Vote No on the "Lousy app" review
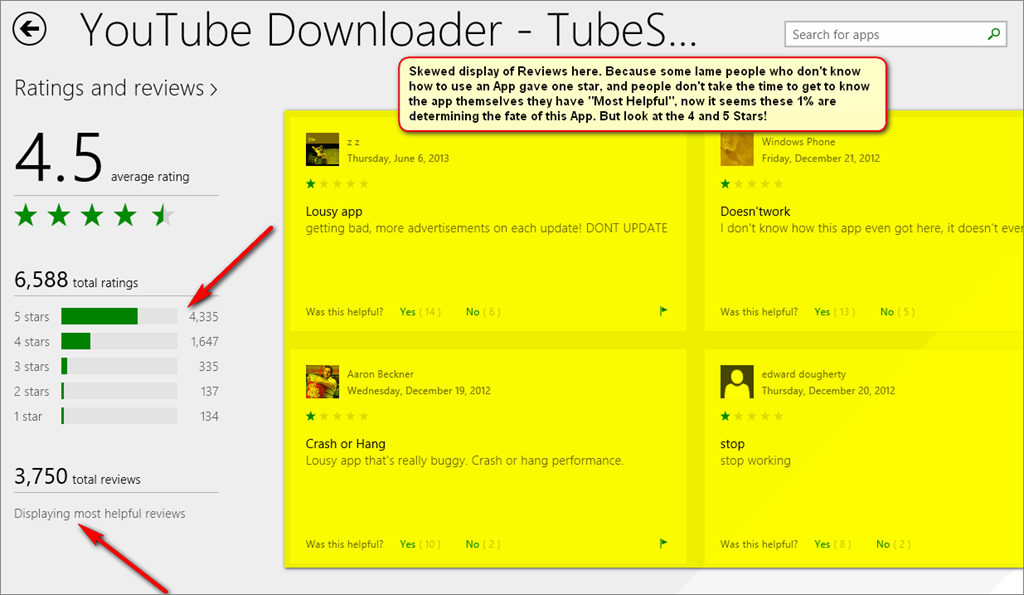Viewport: 1024px width, 595px height. click(473, 312)
